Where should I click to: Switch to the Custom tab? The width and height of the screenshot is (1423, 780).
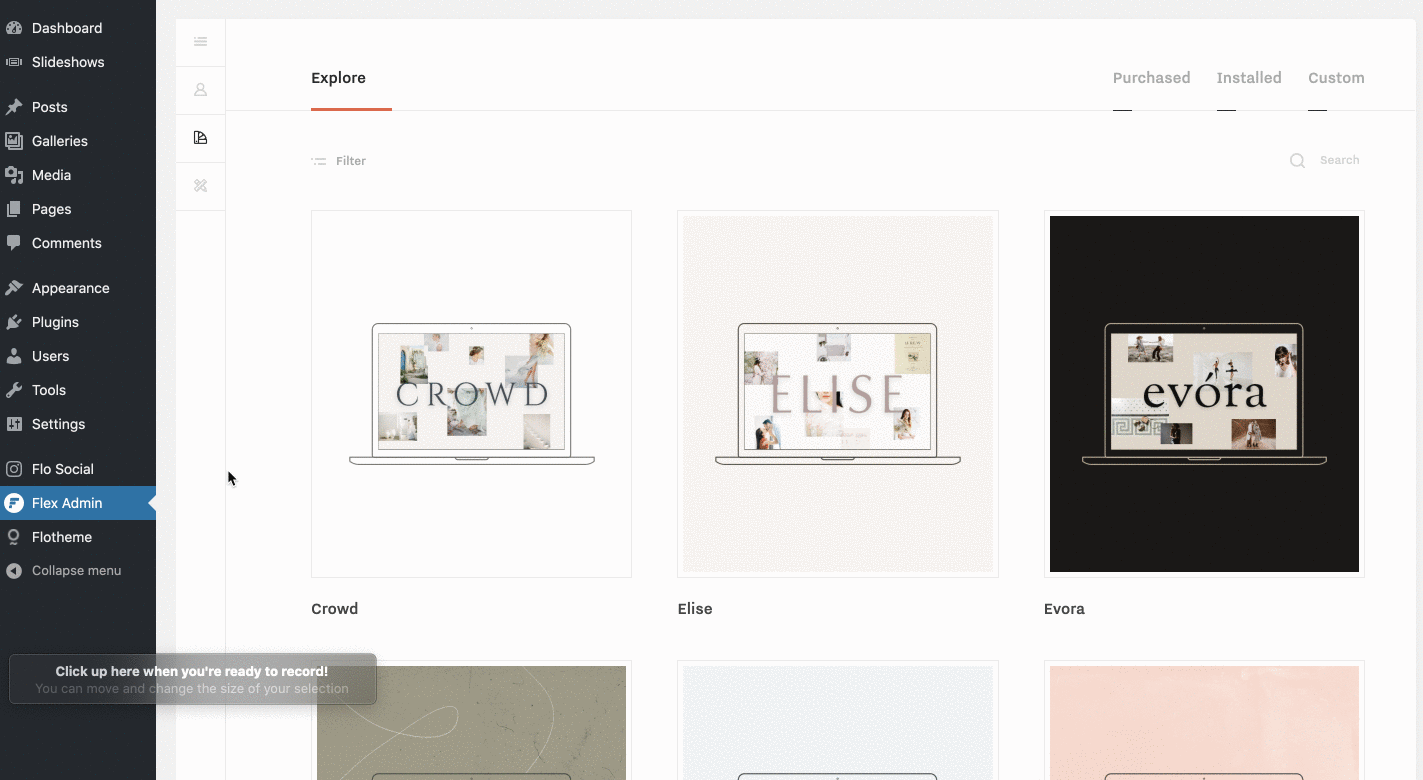(1336, 78)
